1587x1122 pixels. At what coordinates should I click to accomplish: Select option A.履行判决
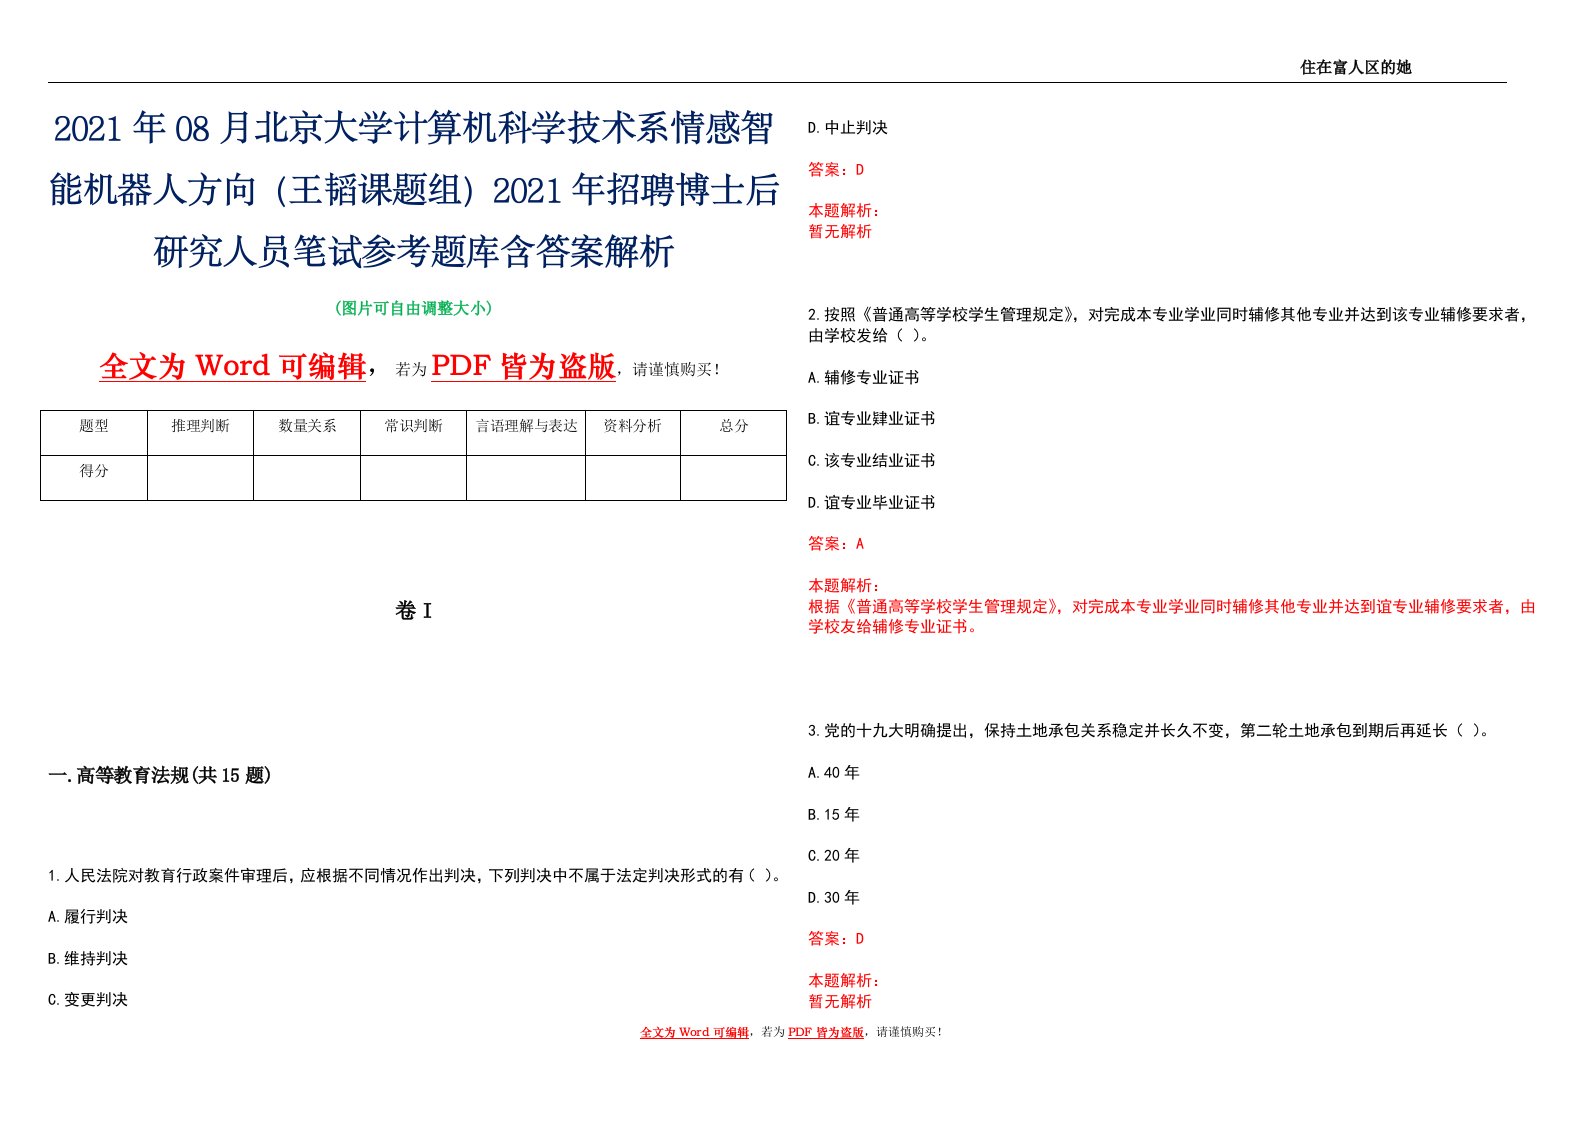(x=88, y=917)
